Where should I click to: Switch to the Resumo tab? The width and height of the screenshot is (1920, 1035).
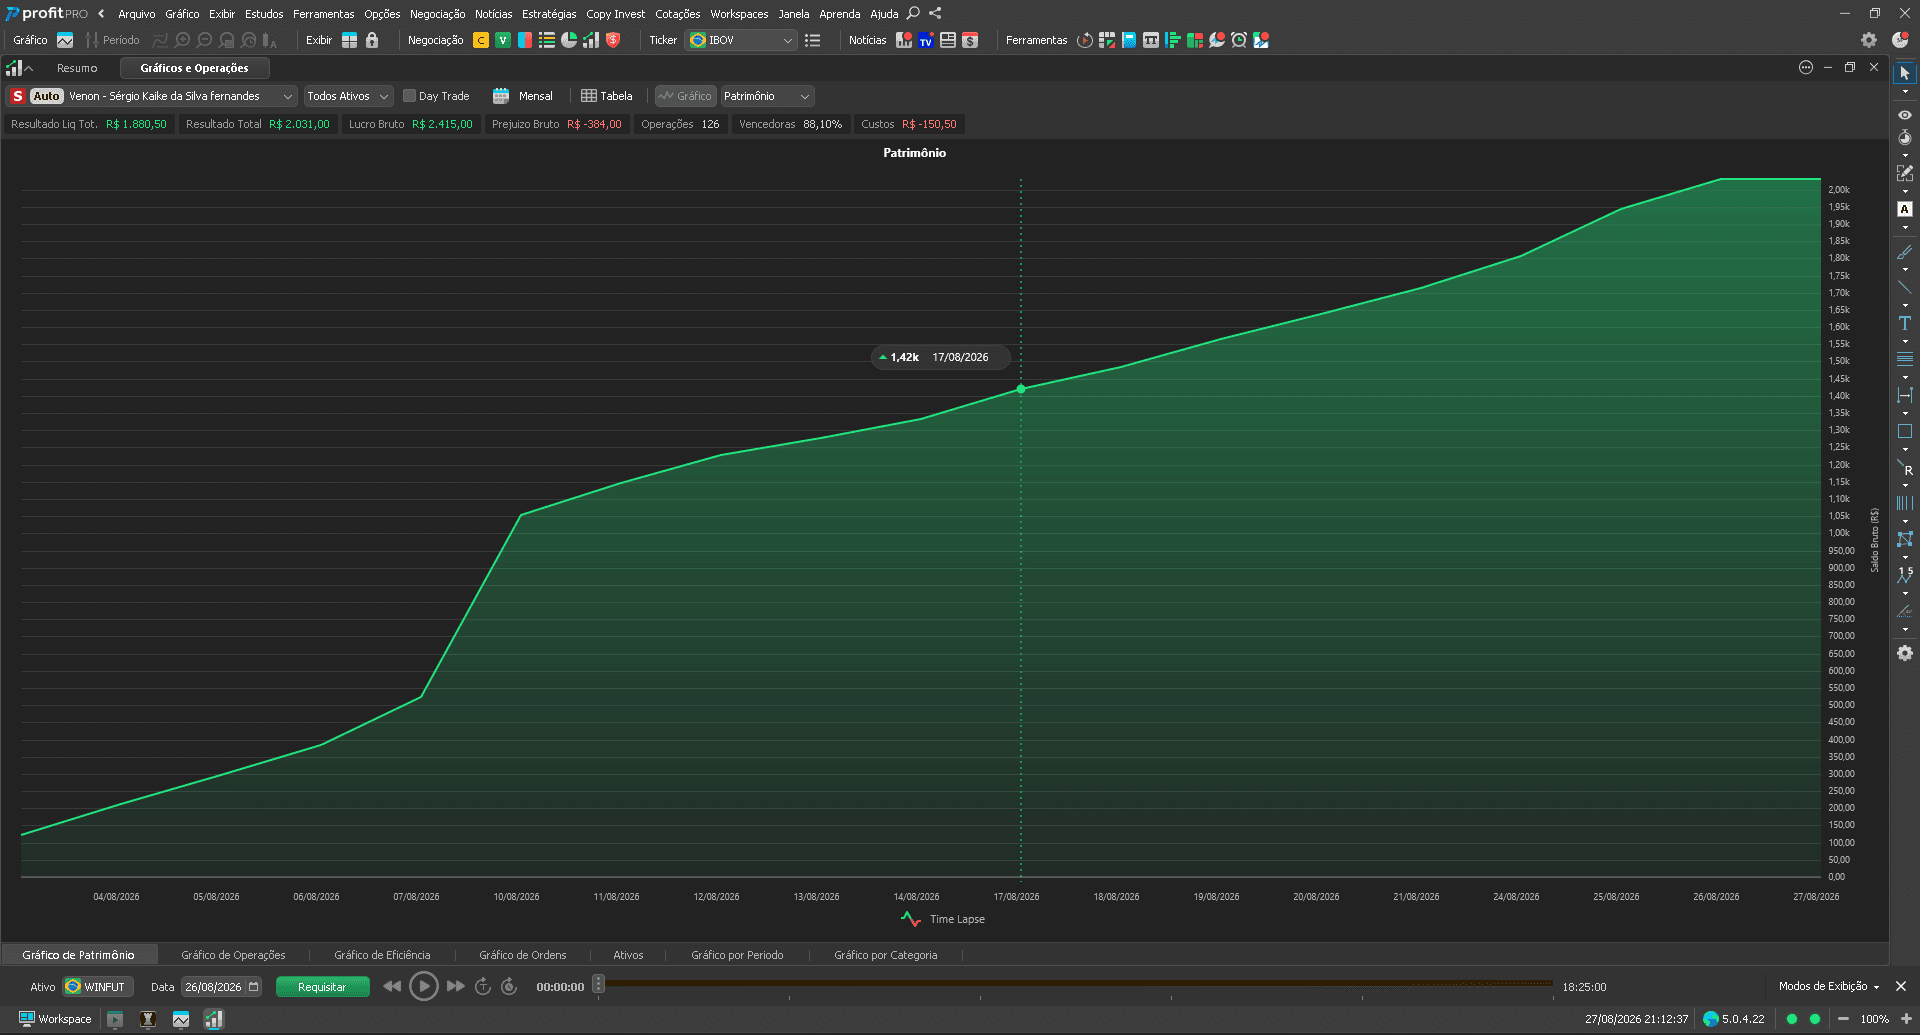click(x=77, y=68)
